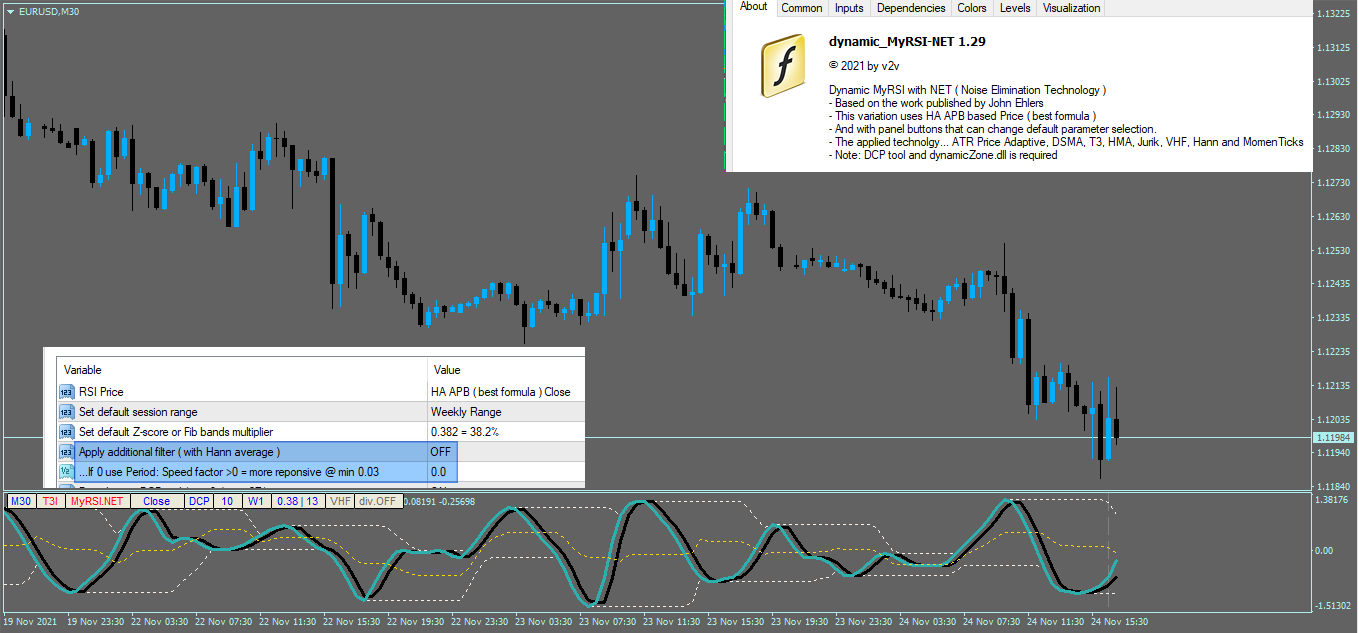Click the 19 Nov 2021 date label

[31, 622]
